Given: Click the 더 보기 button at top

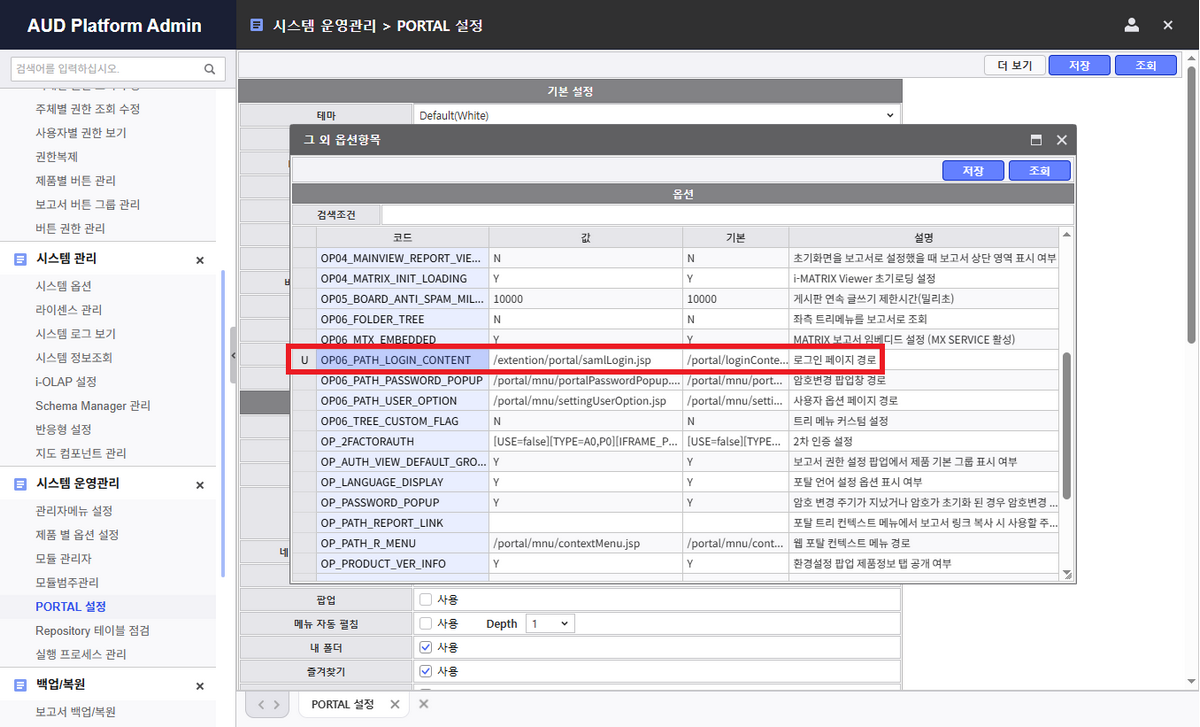Looking at the screenshot, I should point(1013,65).
